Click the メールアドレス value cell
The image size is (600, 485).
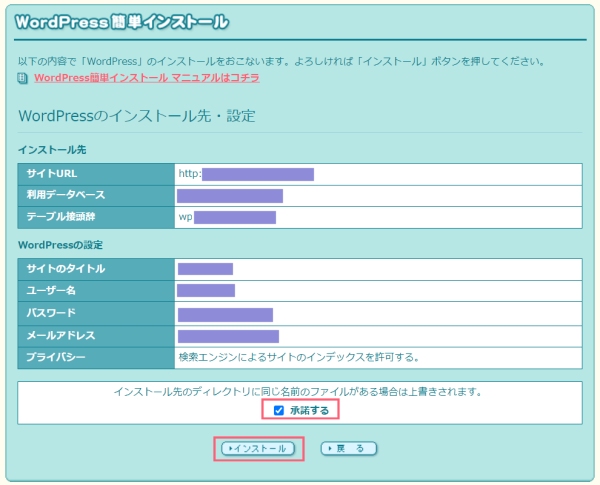tap(228, 336)
